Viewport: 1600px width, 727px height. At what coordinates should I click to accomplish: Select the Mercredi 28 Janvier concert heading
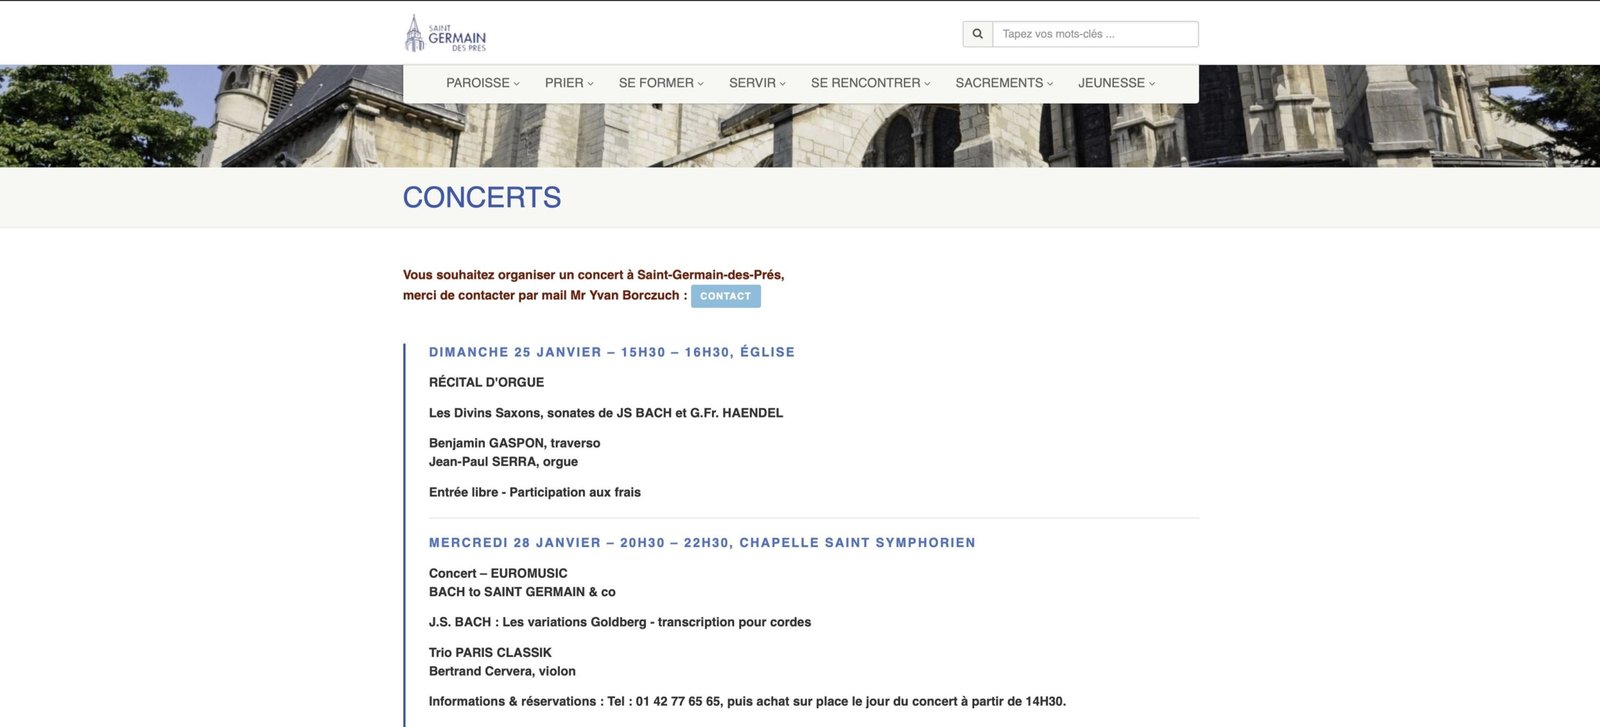pyautogui.click(x=701, y=543)
